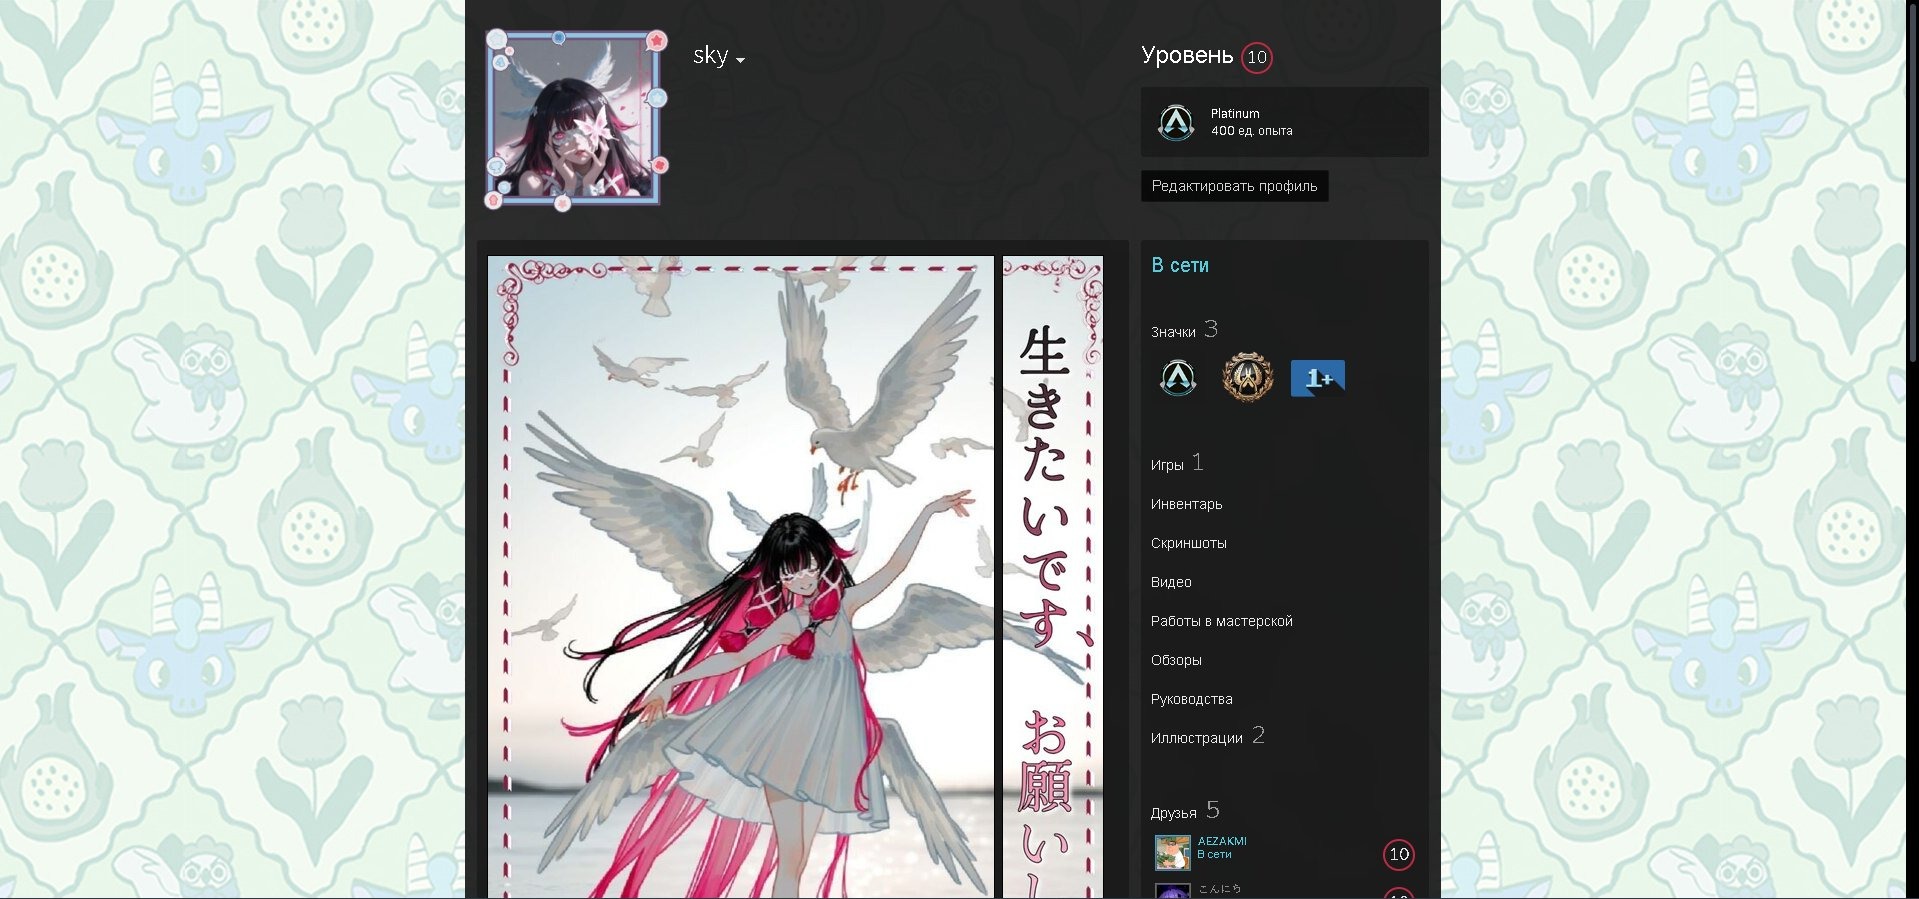Open the large angel girl artwork showcase image
The height and width of the screenshot is (899, 1919).
point(741,577)
